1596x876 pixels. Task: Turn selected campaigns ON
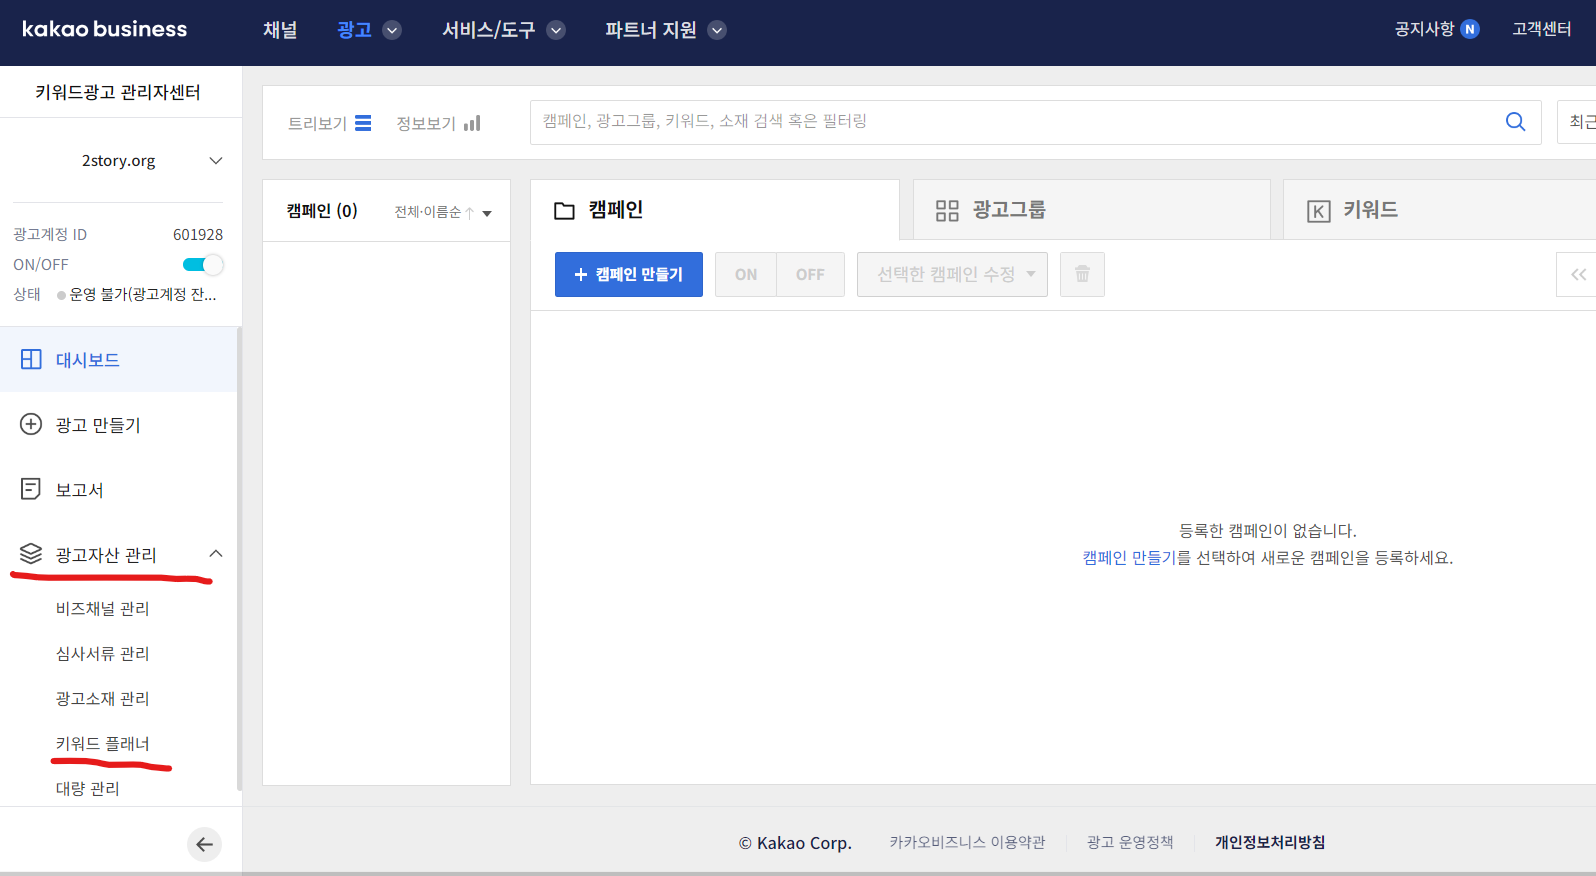(x=746, y=274)
